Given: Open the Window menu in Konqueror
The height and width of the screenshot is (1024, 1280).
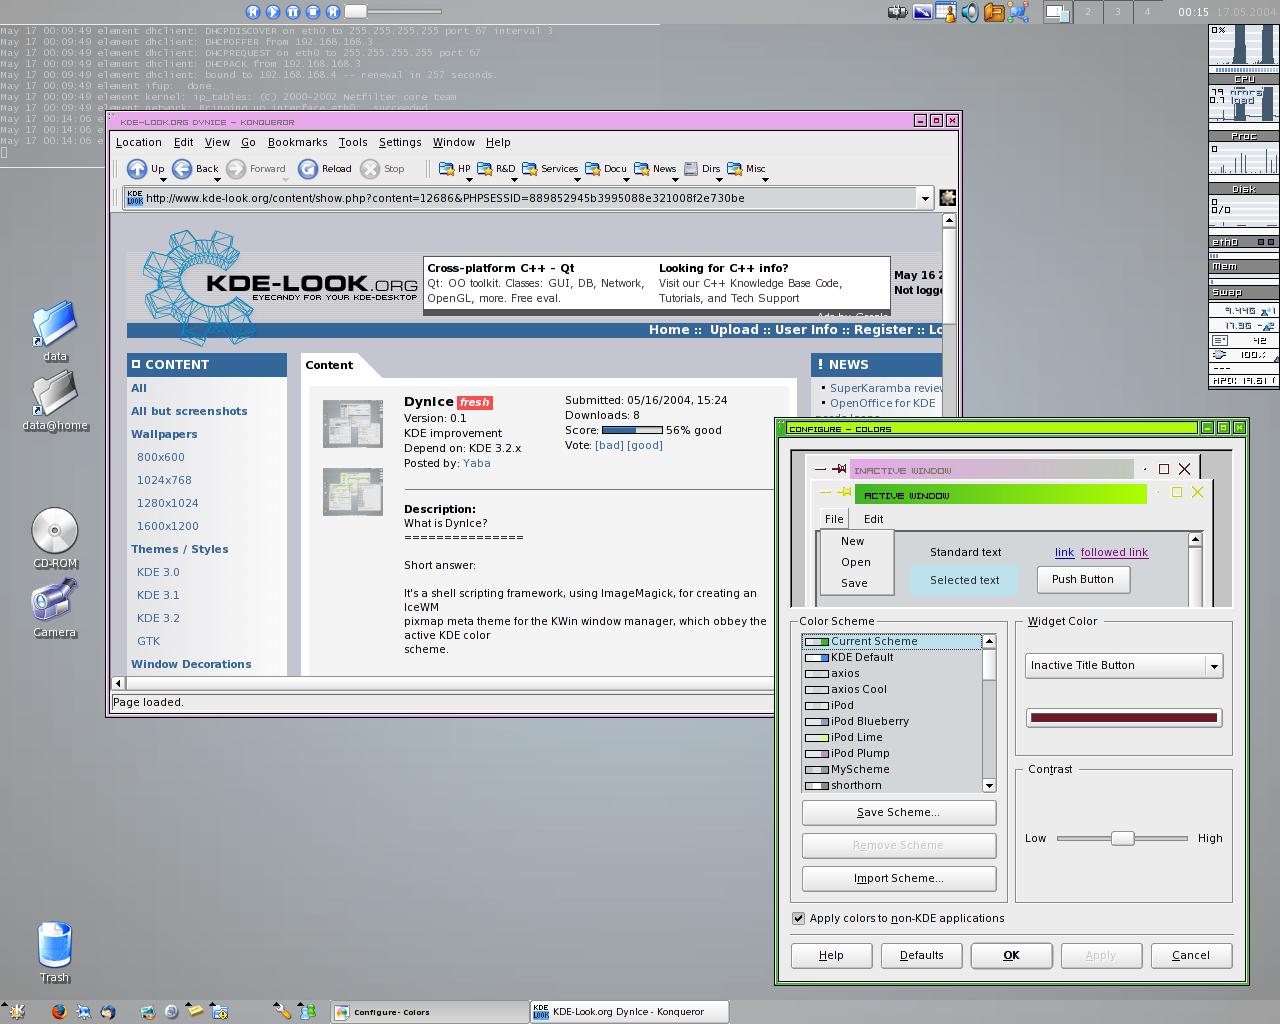Looking at the screenshot, I should [x=454, y=142].
